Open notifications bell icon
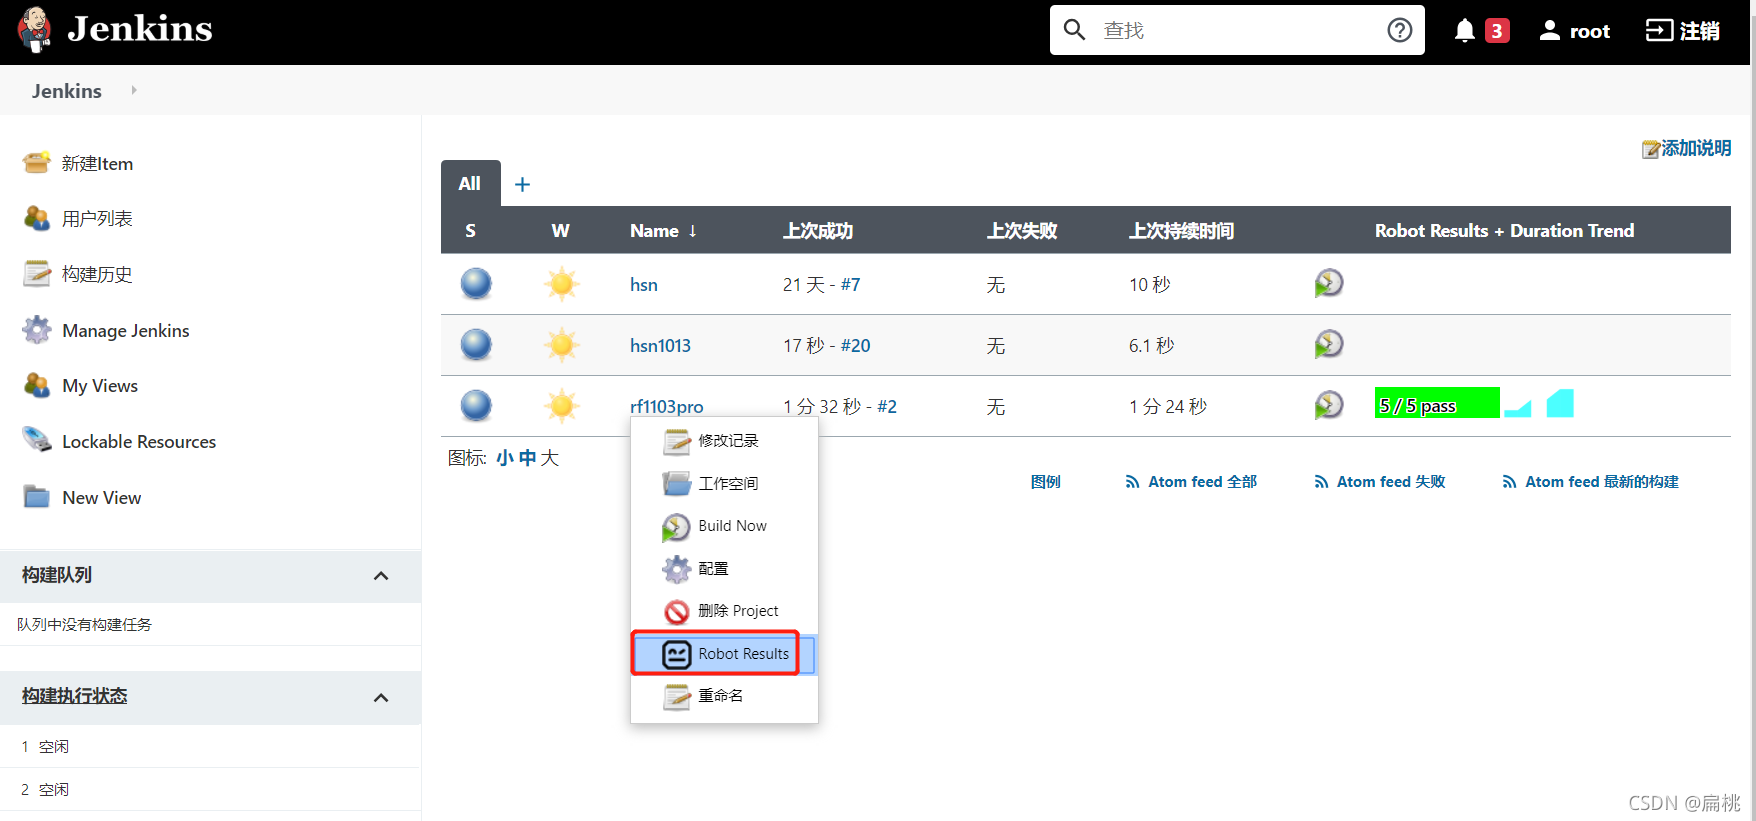 1464,30
